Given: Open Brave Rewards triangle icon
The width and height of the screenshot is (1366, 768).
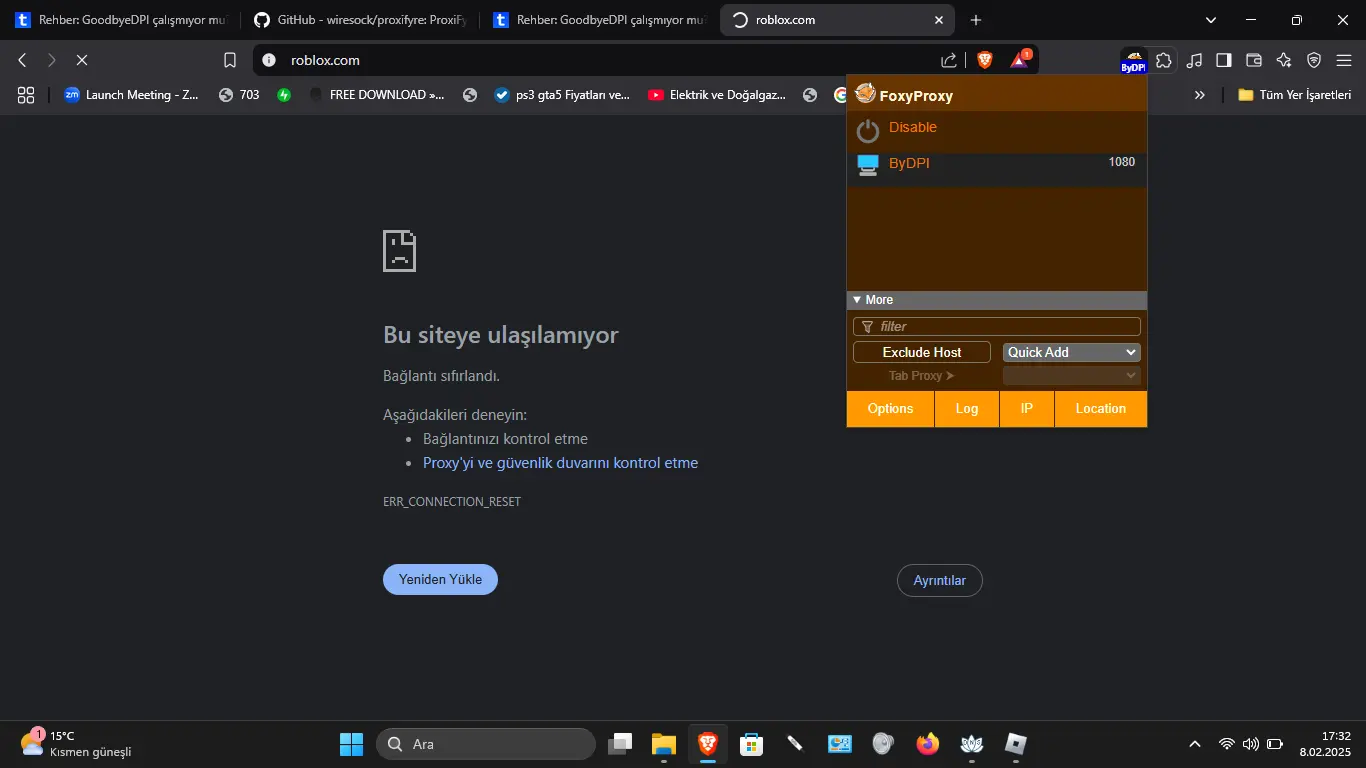Looking at the screenshot, I should (1019, 60).
